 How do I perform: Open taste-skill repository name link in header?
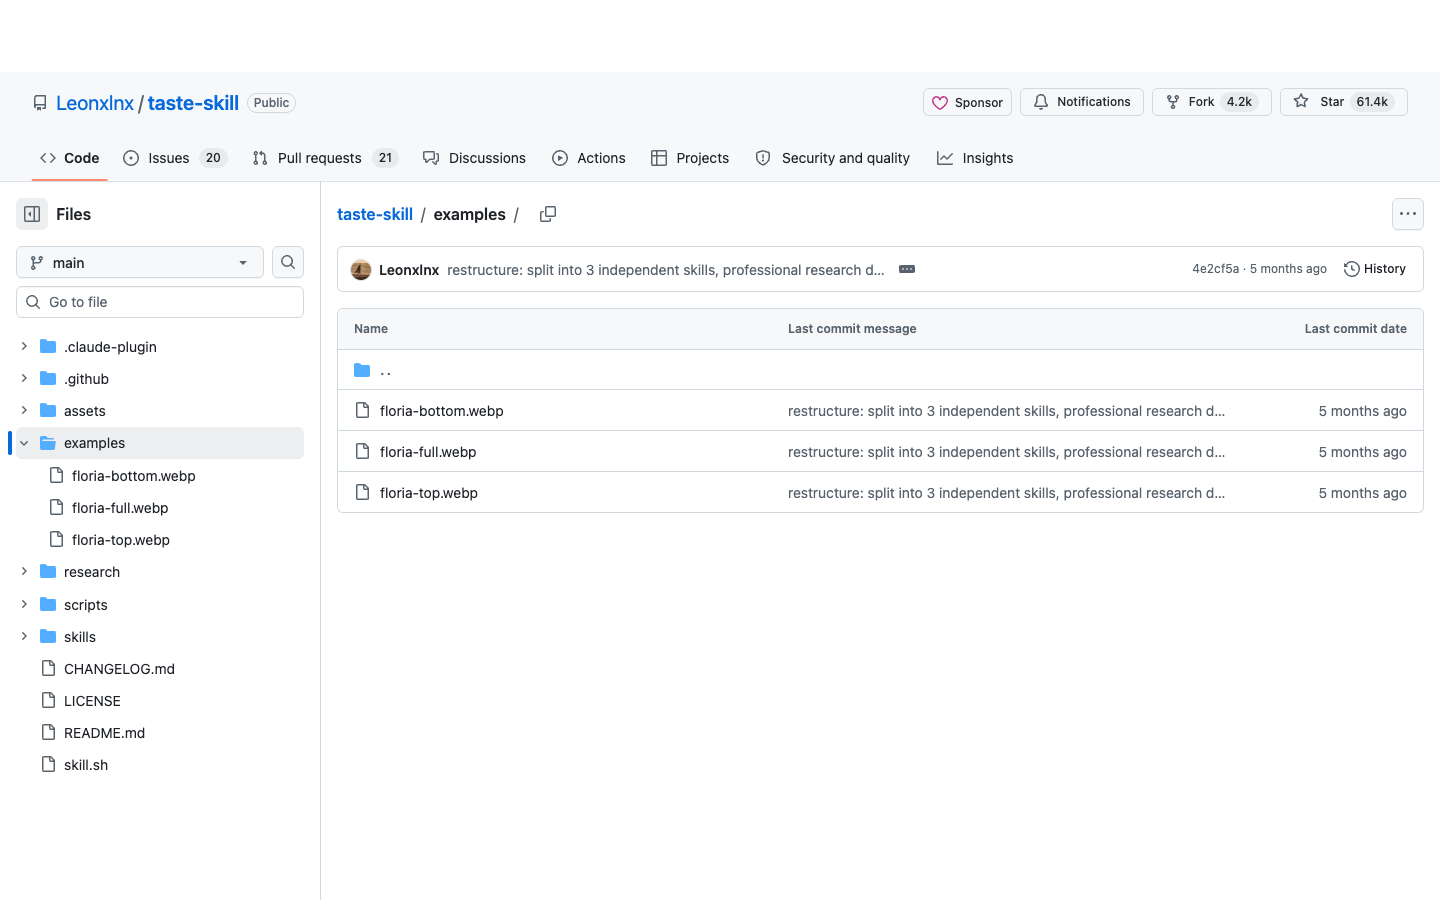(x=193, y=103)
